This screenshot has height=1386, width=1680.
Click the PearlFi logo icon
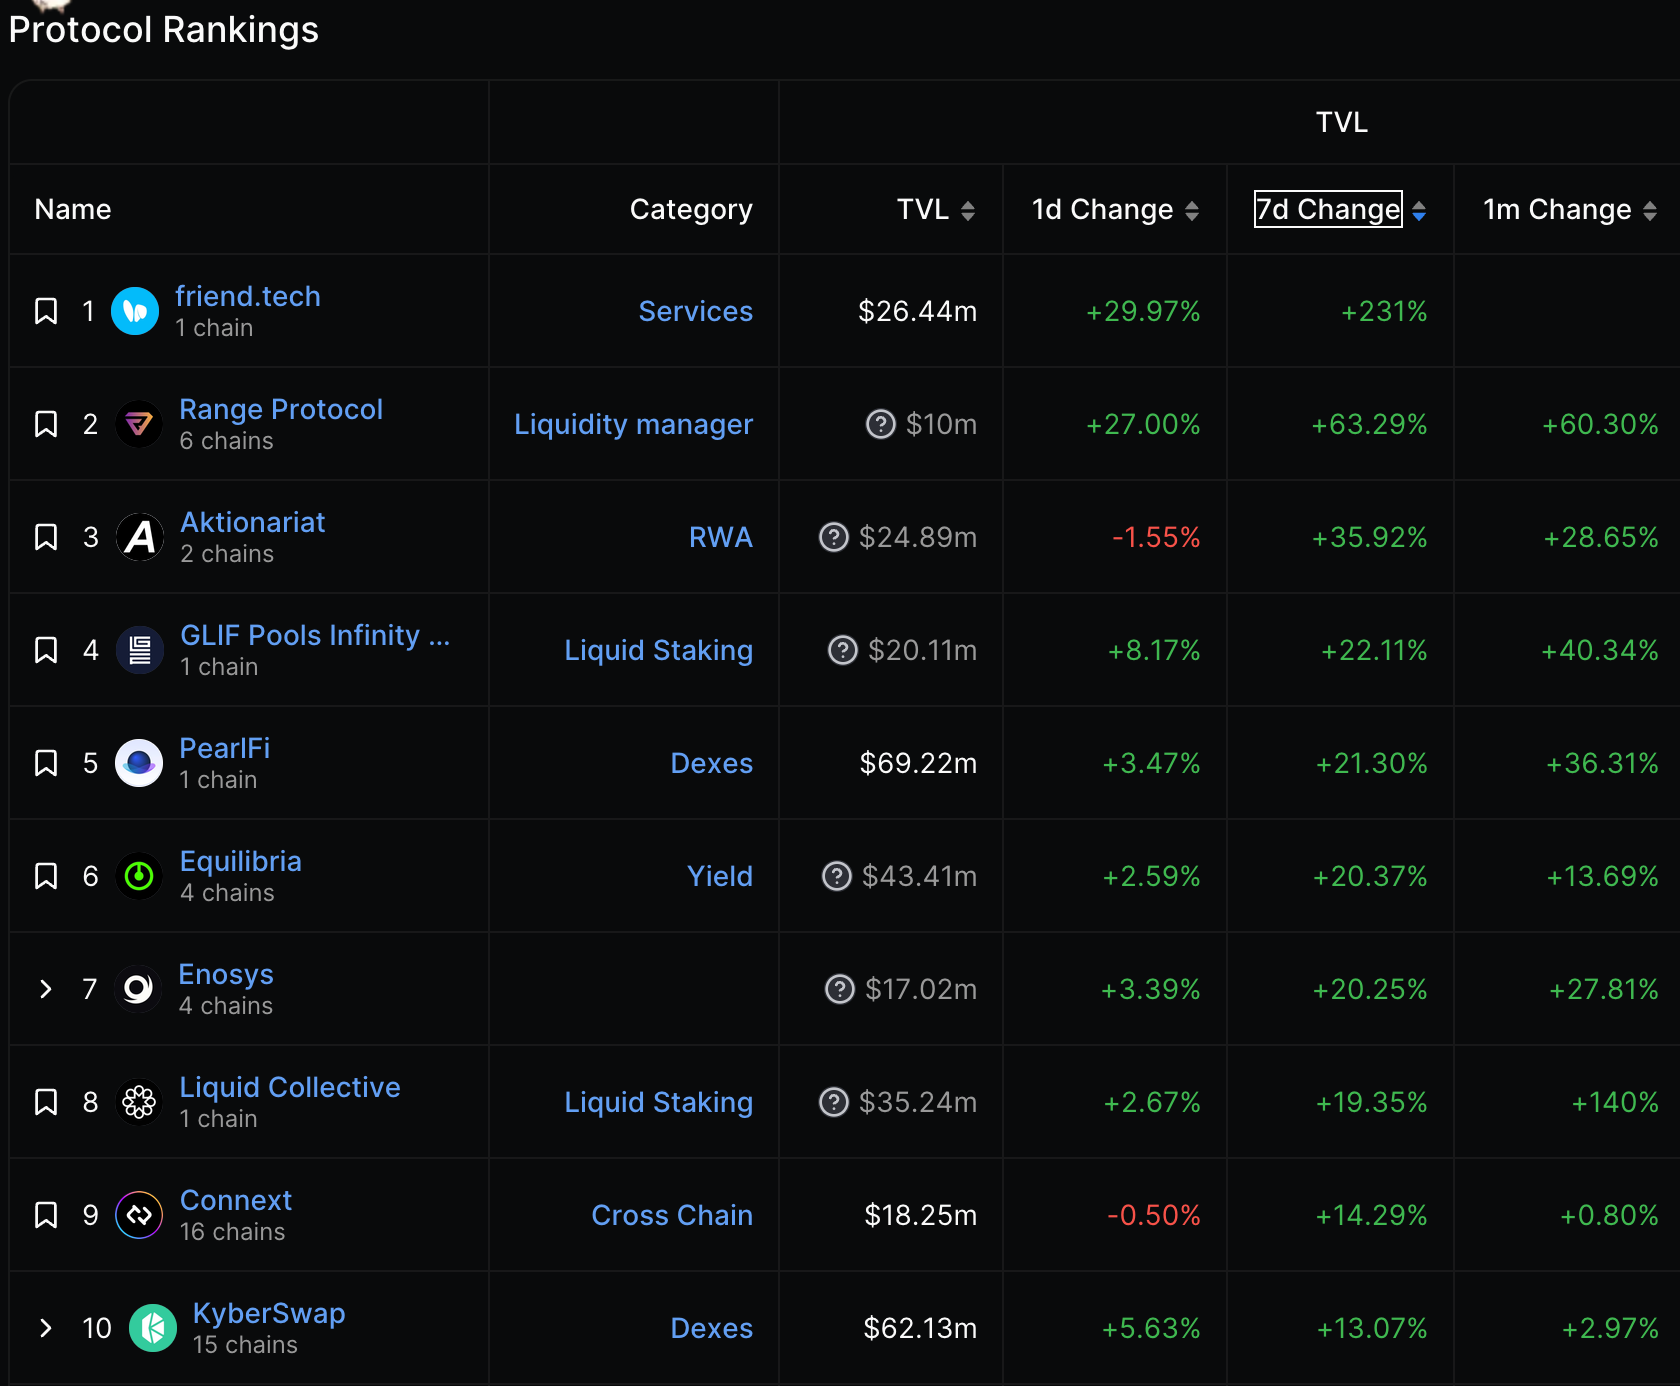click(x=139, y=763)
